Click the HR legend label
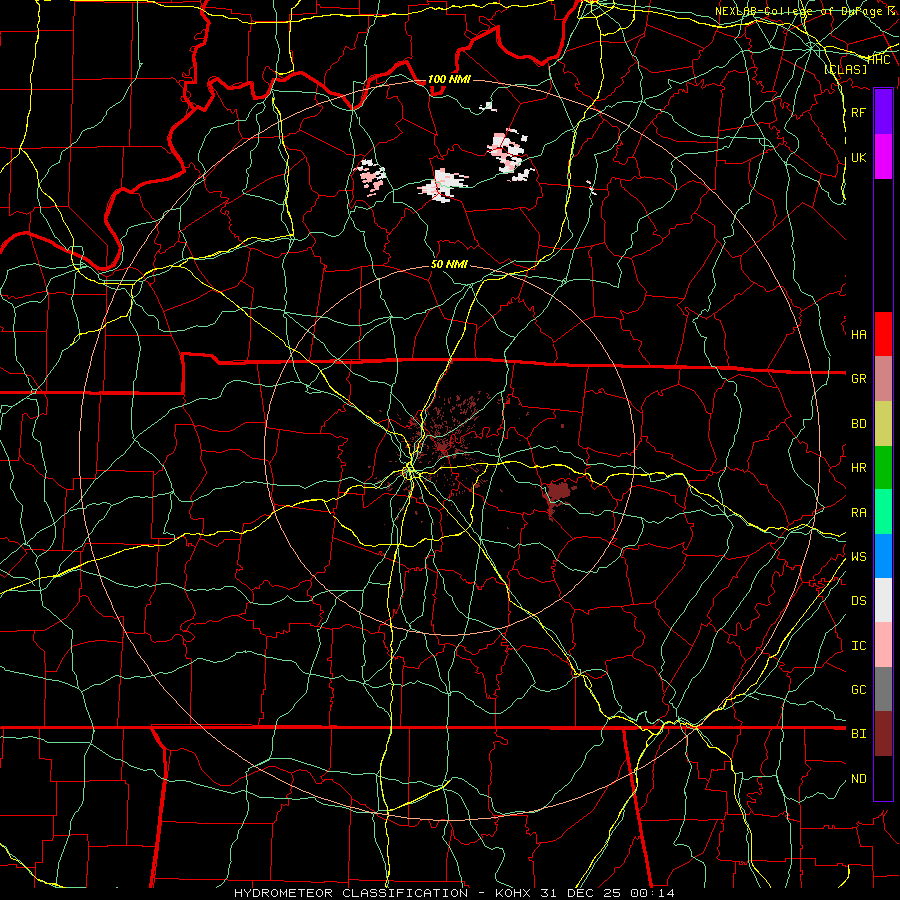This screenshot has height=900, width=900. pyautogui.click(x=858, y=468)
